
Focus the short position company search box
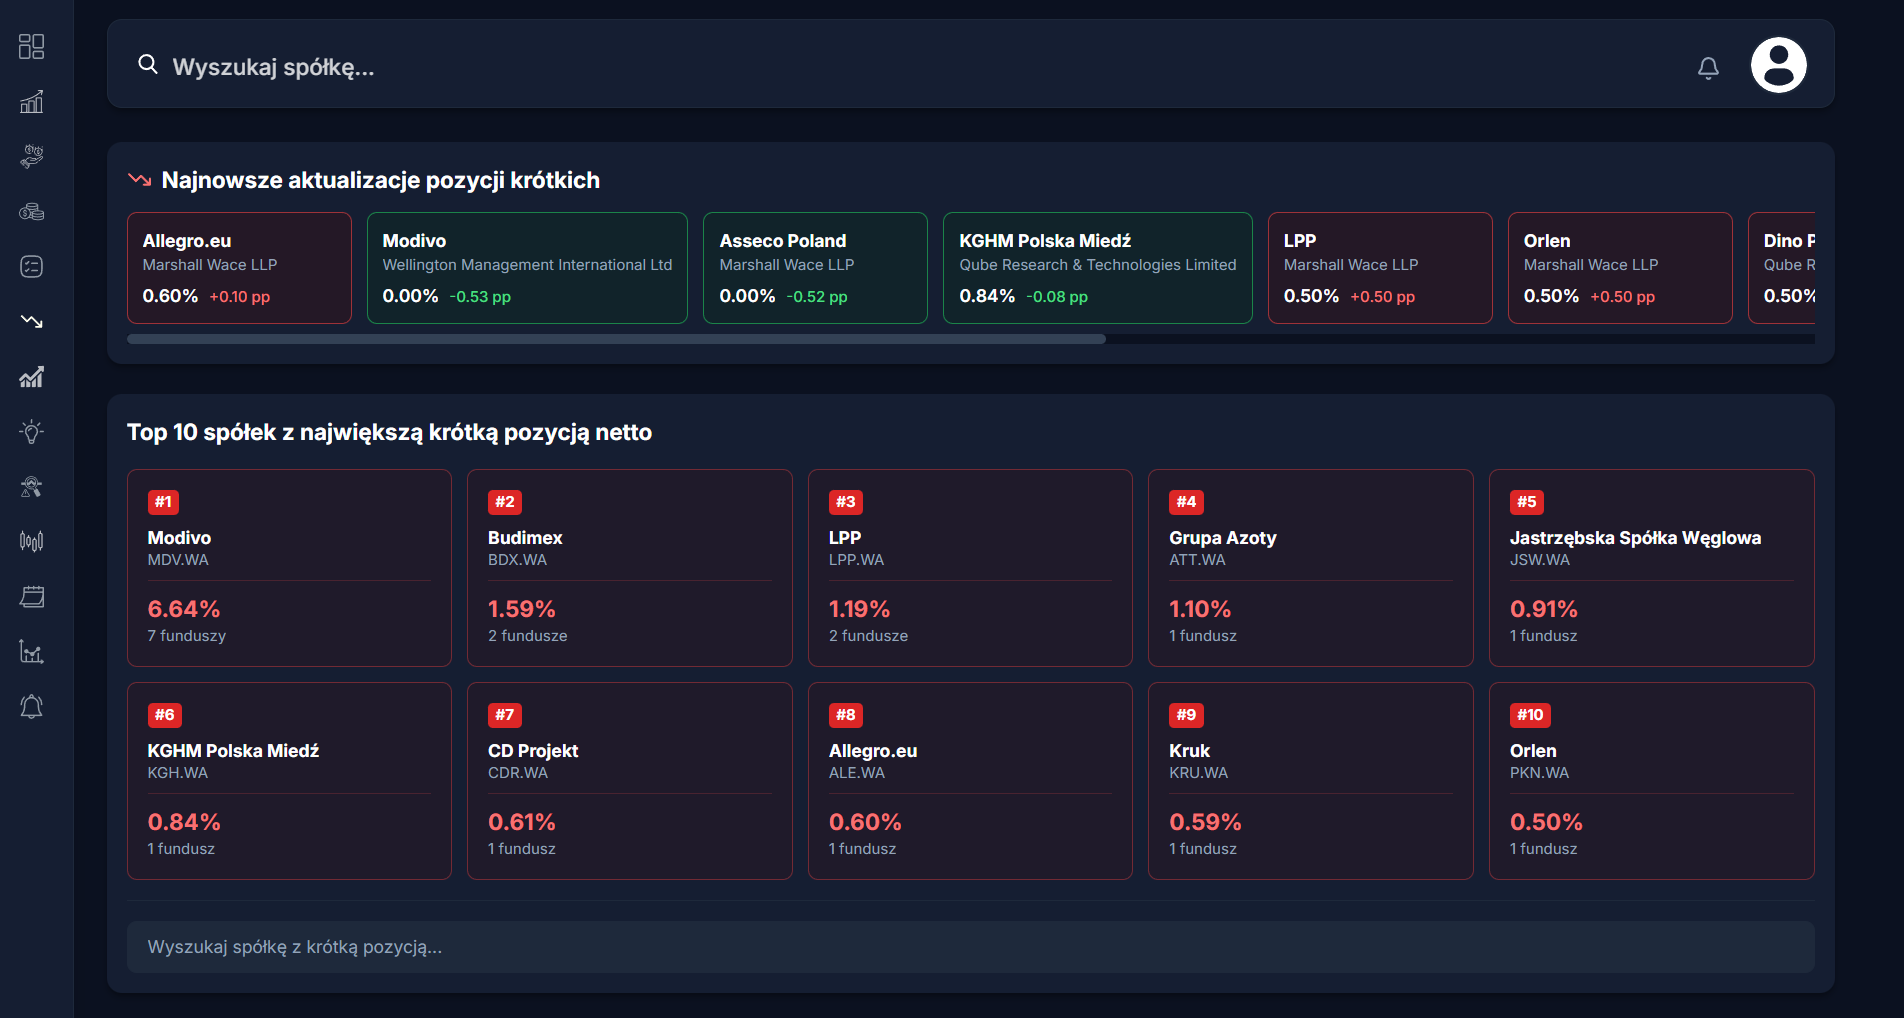point(970,947)
